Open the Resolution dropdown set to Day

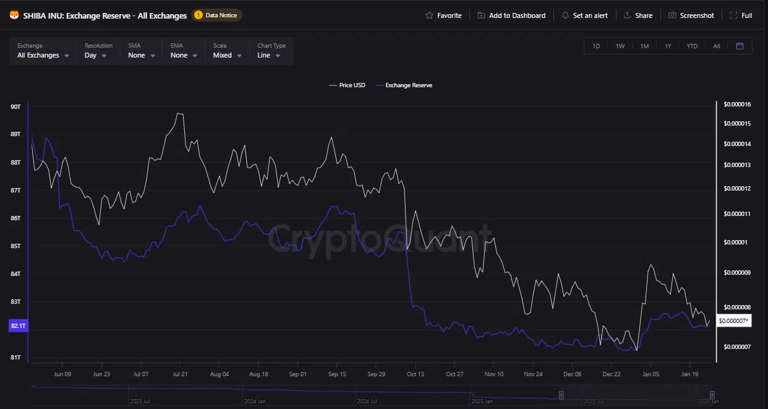98,51
